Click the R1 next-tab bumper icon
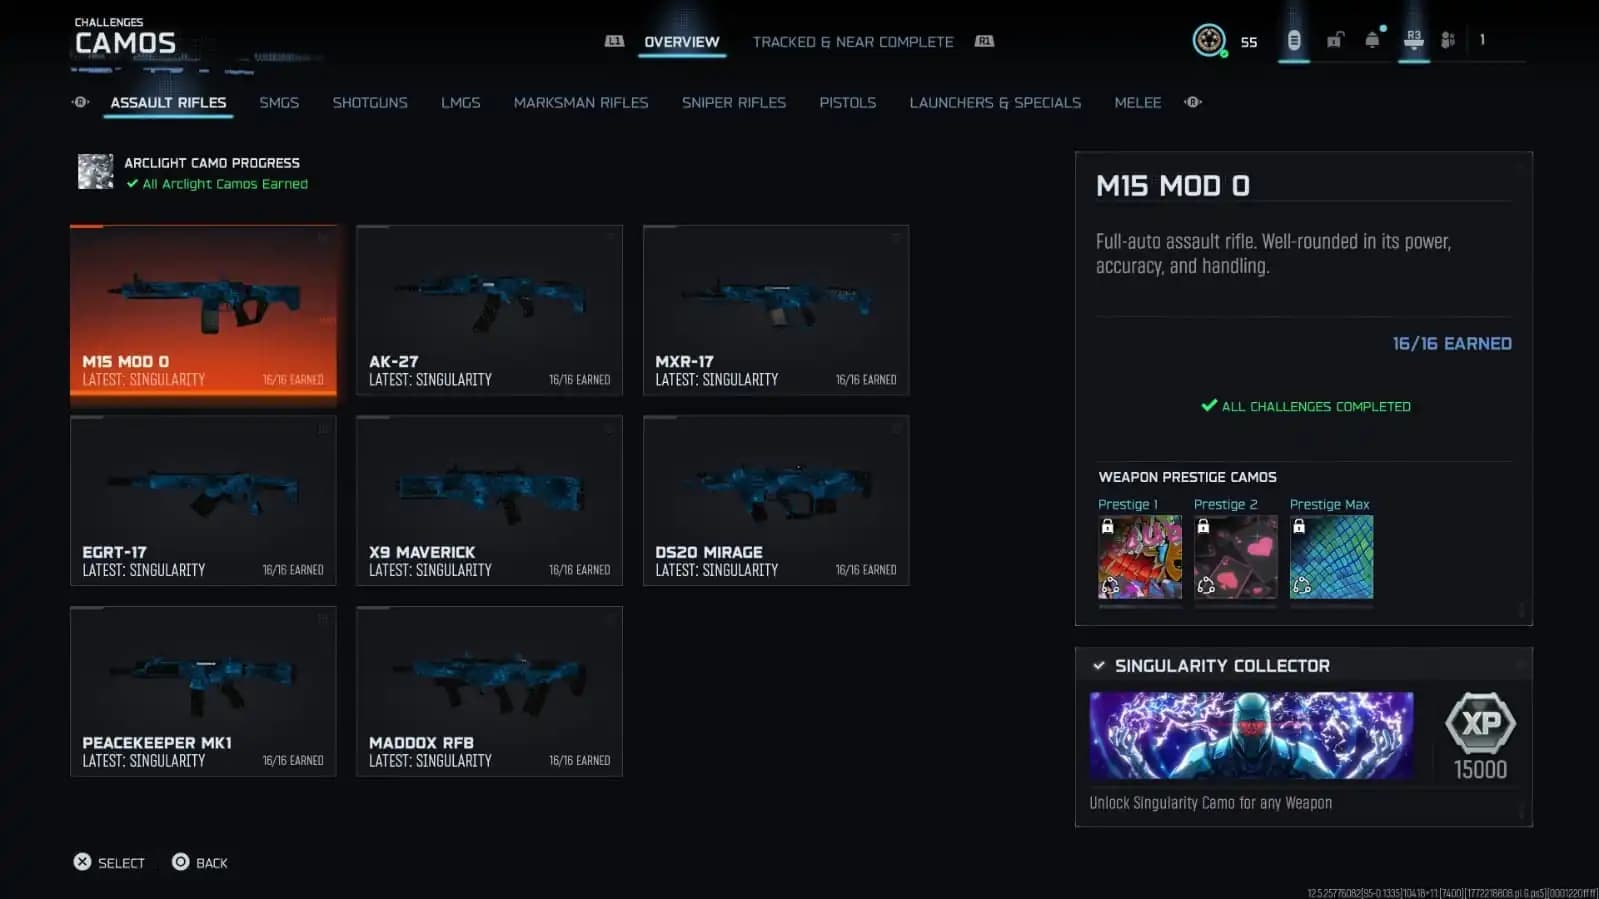Viewport: 1599px width, 899px height. (984, 41)
